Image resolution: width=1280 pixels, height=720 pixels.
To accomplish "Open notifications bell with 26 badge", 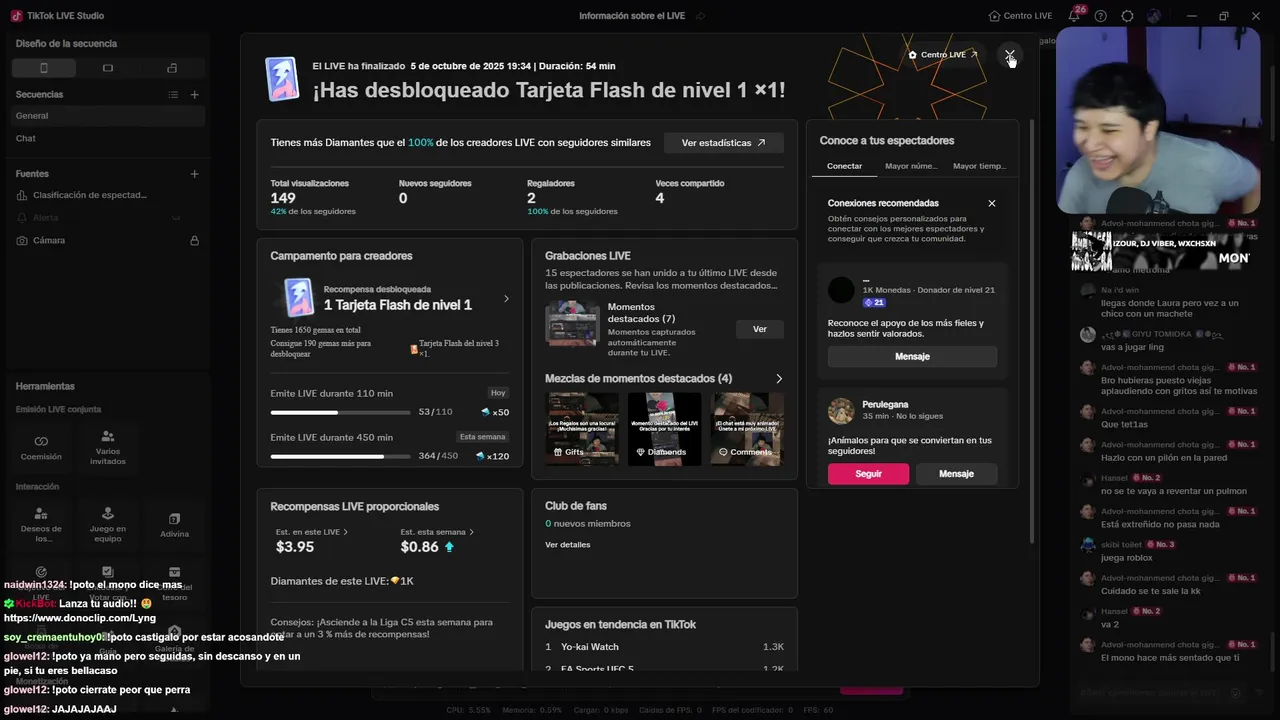I will pyautogui.click(x=1075, y=15).
